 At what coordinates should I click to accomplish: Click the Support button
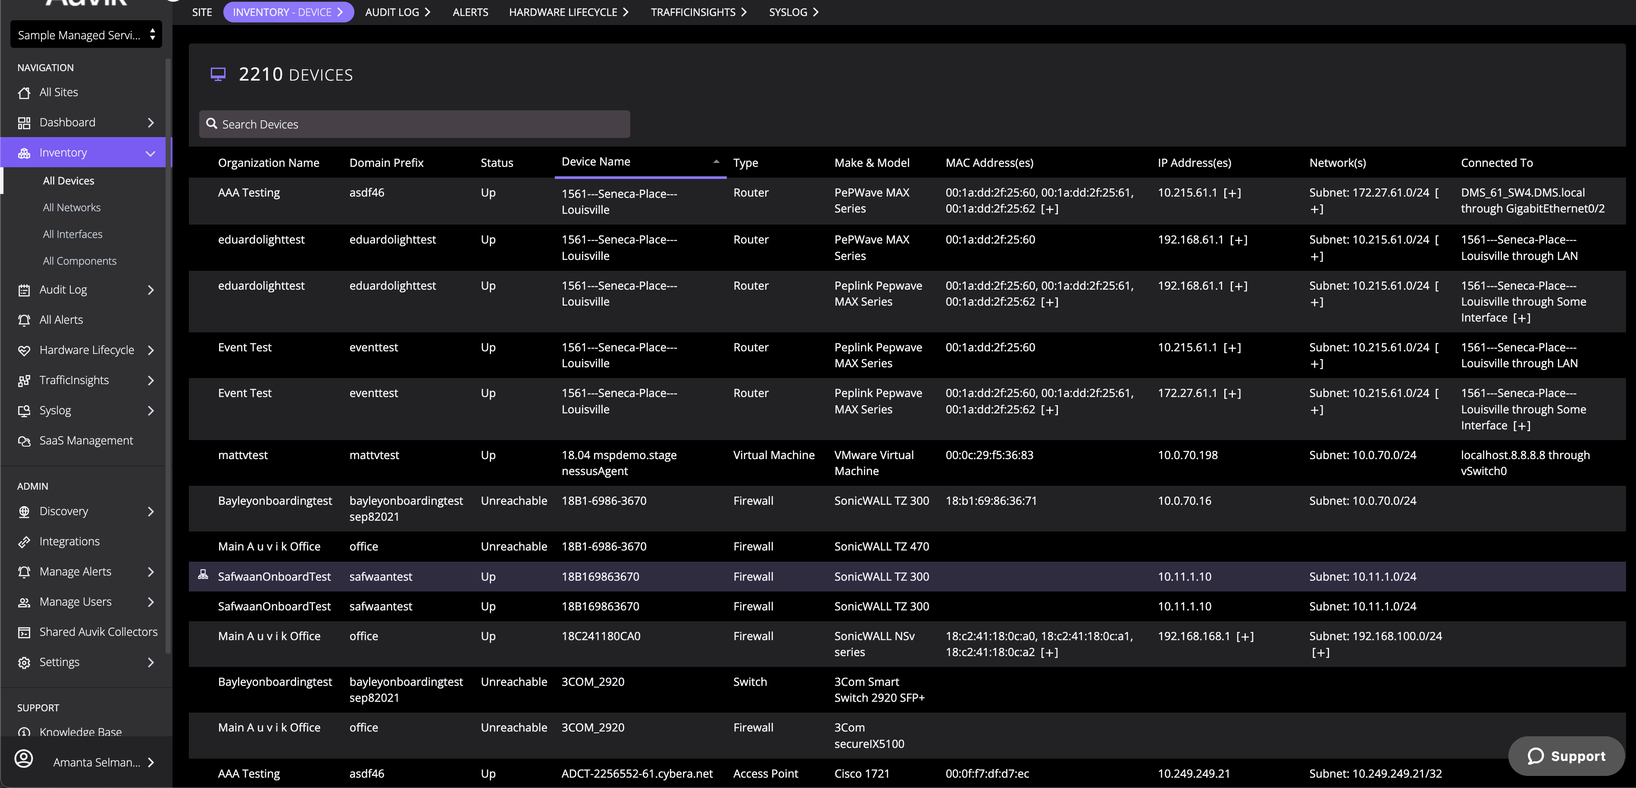click(1566, 756)
